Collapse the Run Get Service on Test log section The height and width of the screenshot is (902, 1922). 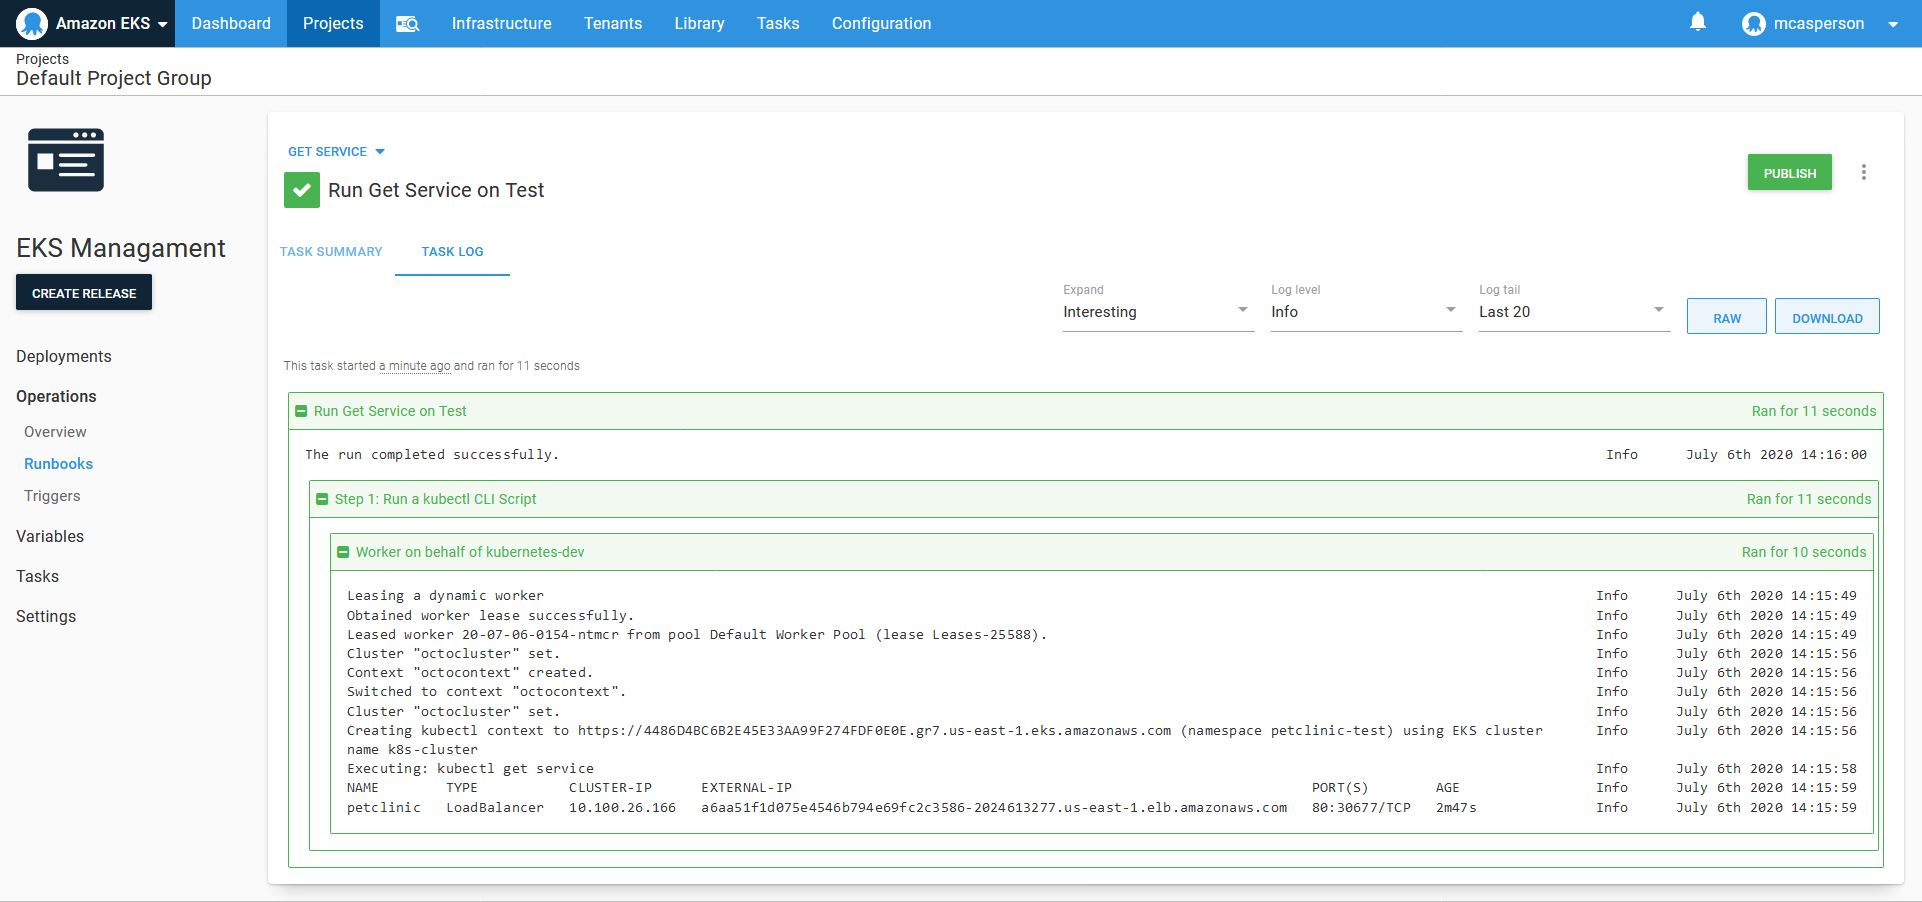click(302, 411)
